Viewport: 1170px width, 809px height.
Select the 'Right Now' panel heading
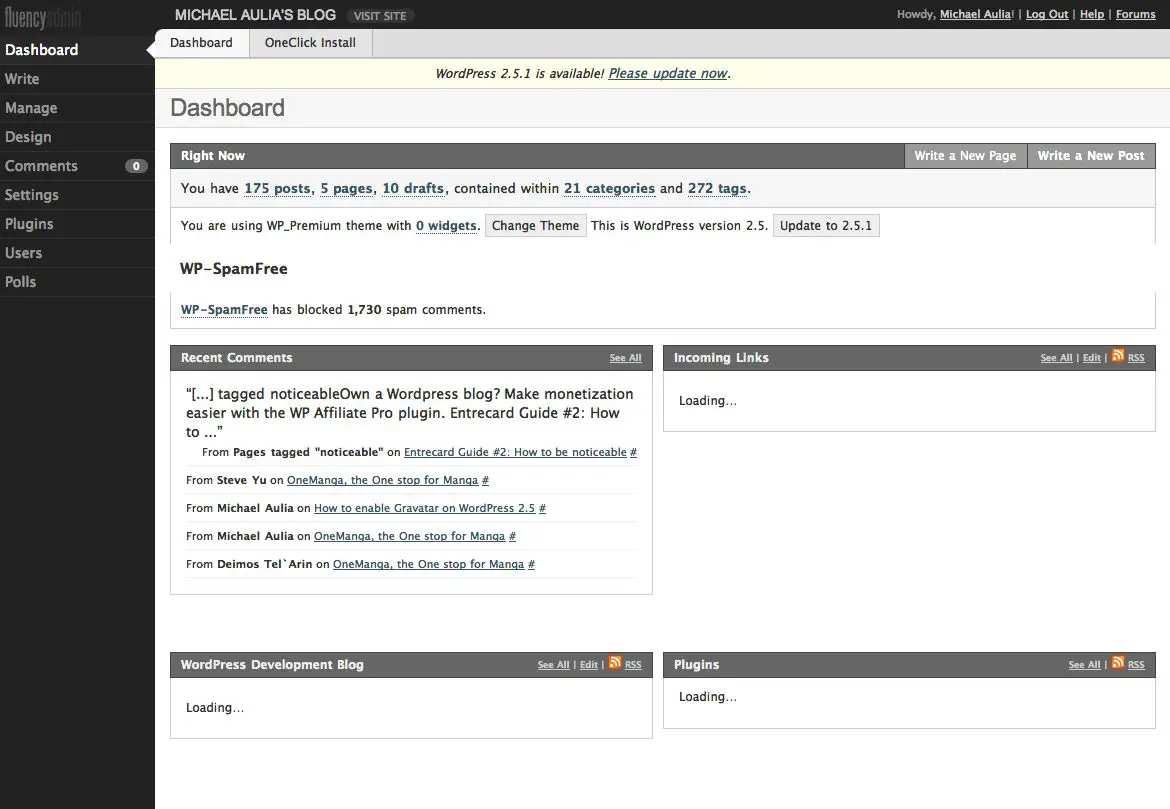coord(213,156)
